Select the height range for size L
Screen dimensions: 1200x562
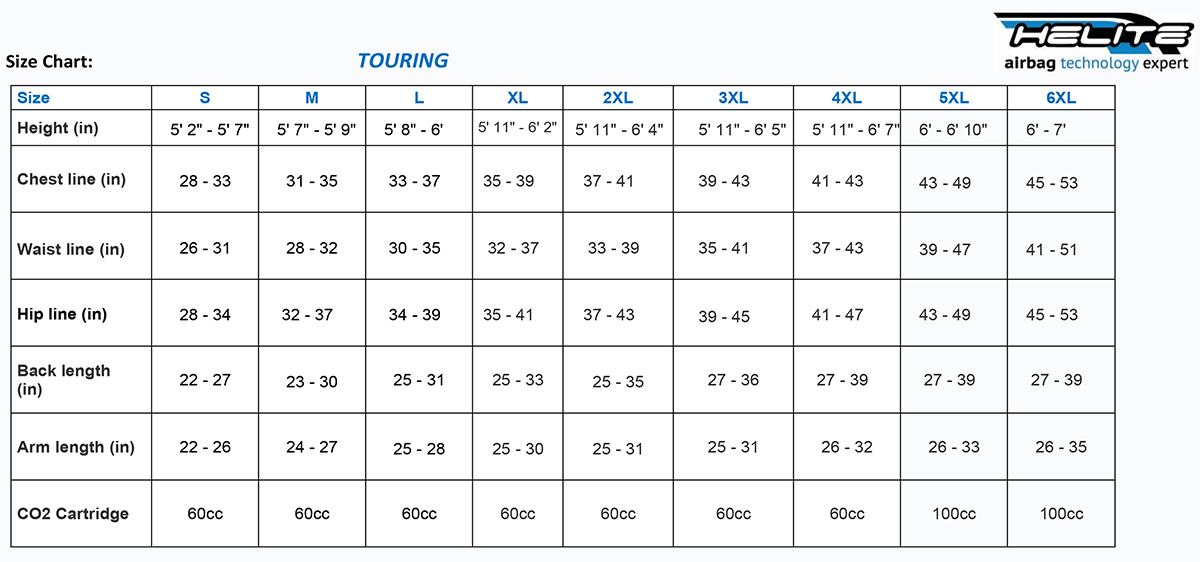click(414, 130)
